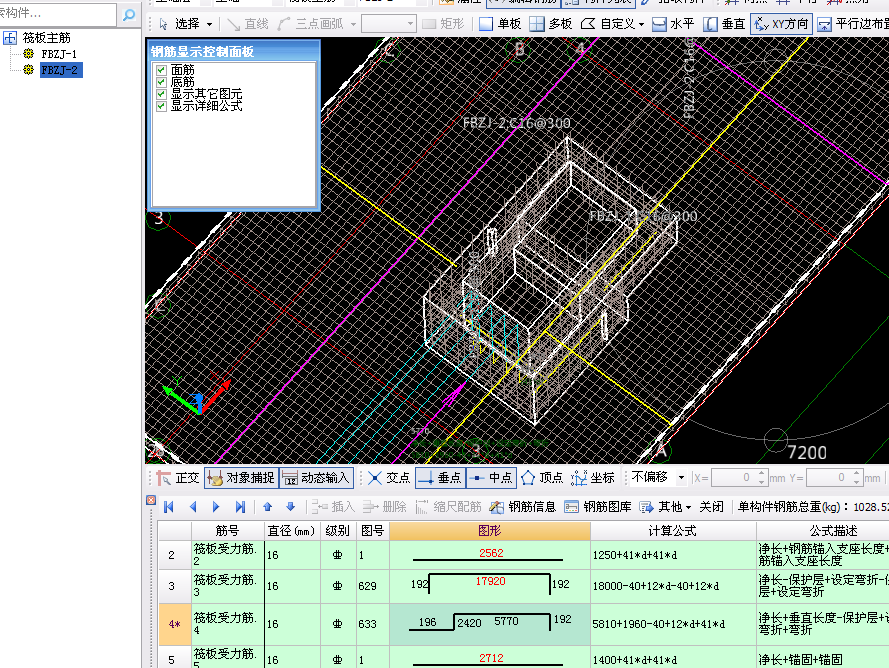Toggle 坐标 coordinate snap
Viewport: 889px width, 668px height.
click(x=593, y=478)
